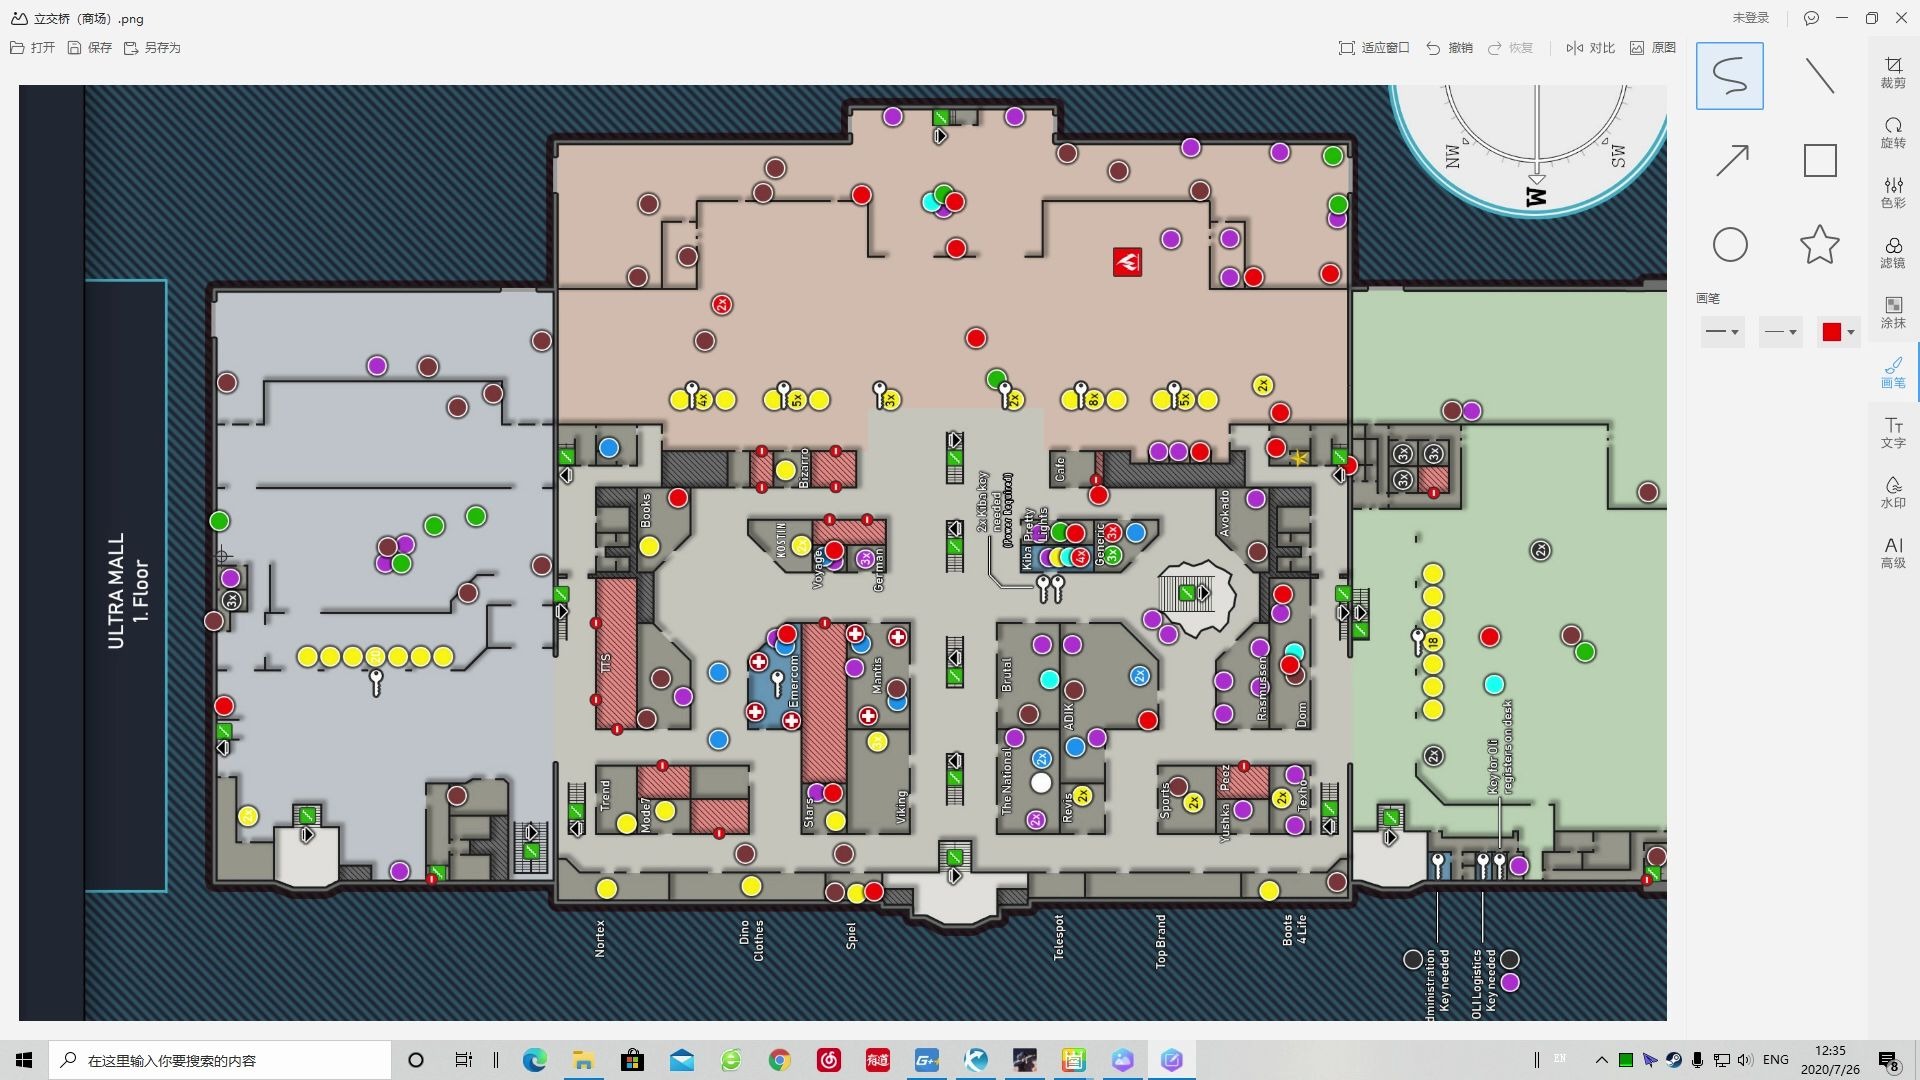The image size is (1920, 1080).
Task: Open the Windows Start menu
Action: point(24,1060)
